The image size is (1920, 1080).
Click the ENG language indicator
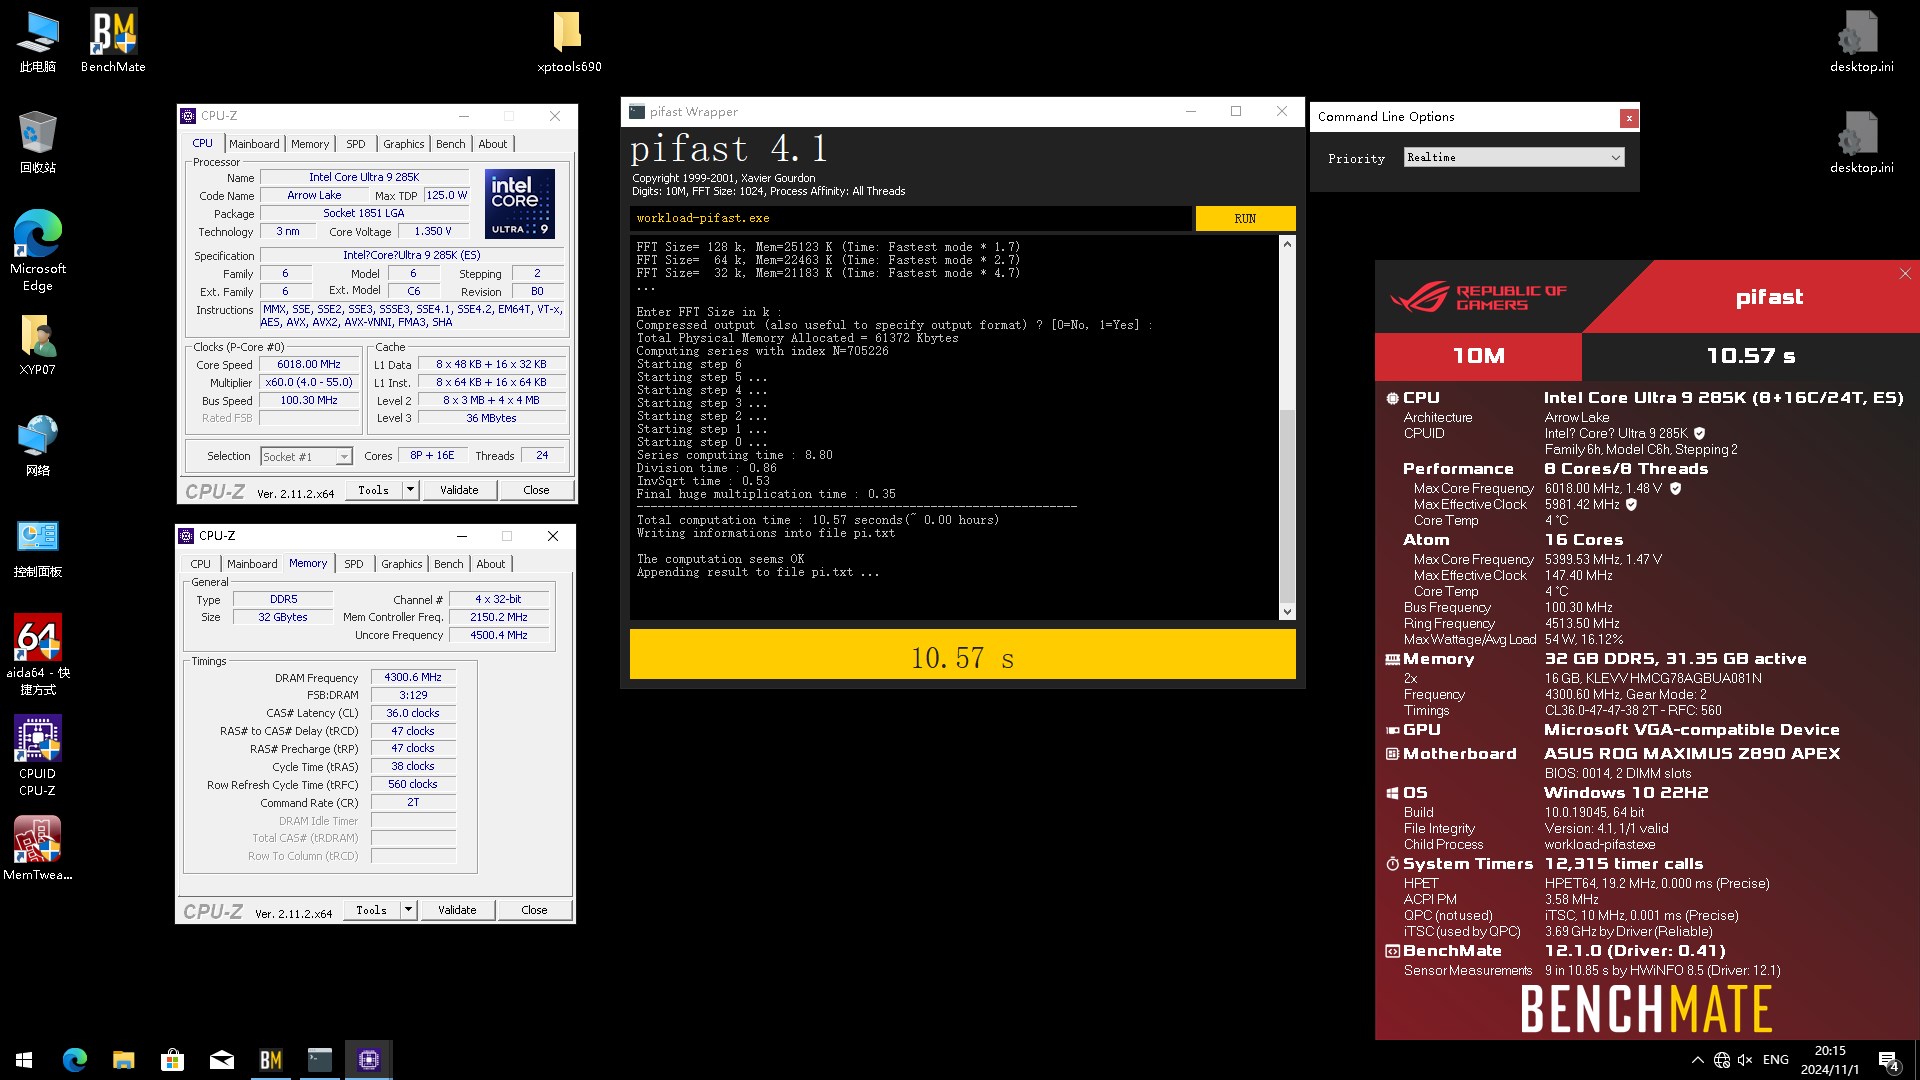[x=1776, y=1060]
